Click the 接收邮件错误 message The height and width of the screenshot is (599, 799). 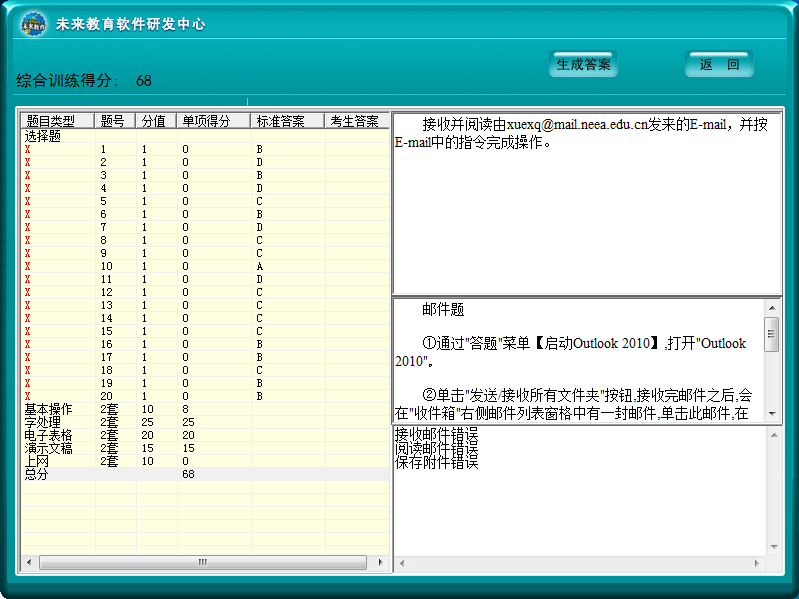point(437,434)
